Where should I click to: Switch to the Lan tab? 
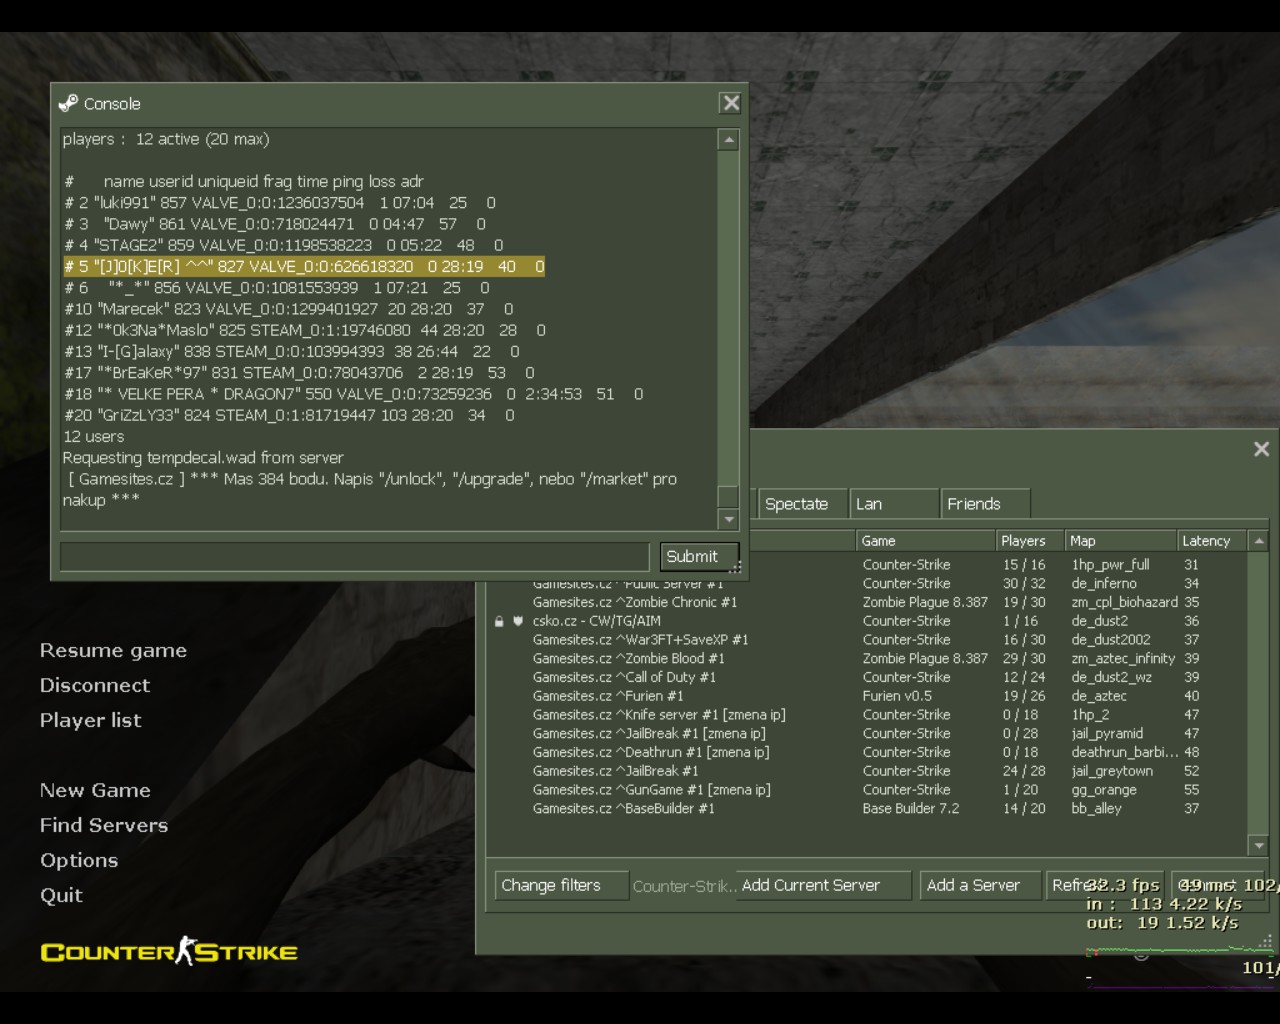[894, 504]
